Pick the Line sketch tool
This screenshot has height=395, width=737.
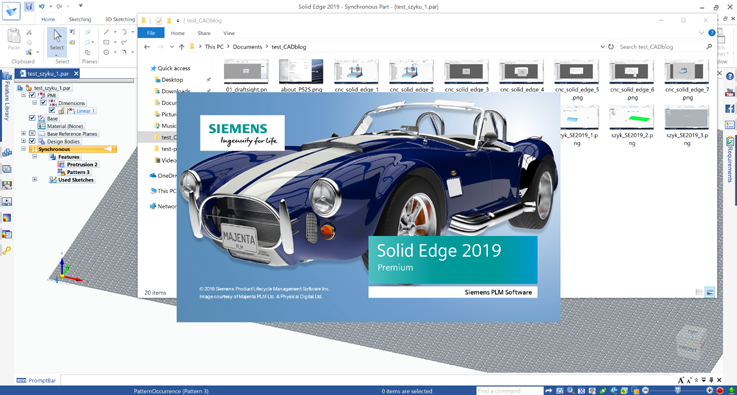(x=106, y=32)
